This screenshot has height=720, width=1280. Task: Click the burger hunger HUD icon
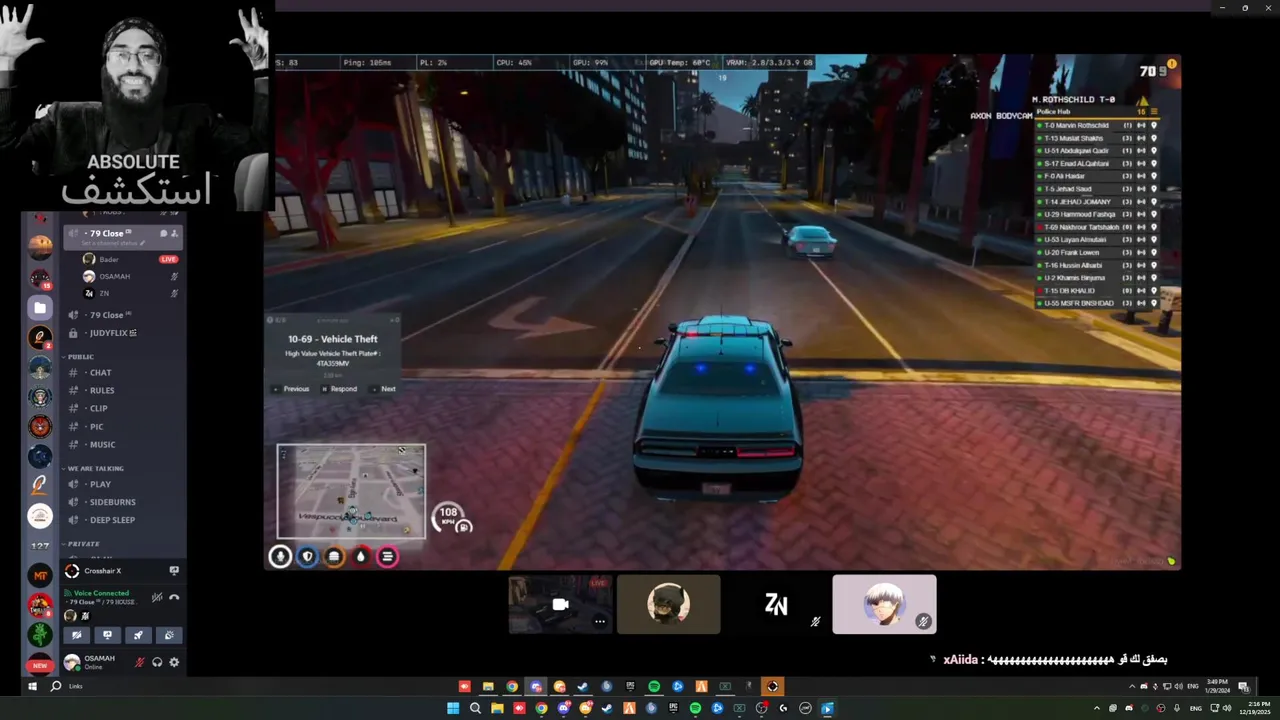334,557
